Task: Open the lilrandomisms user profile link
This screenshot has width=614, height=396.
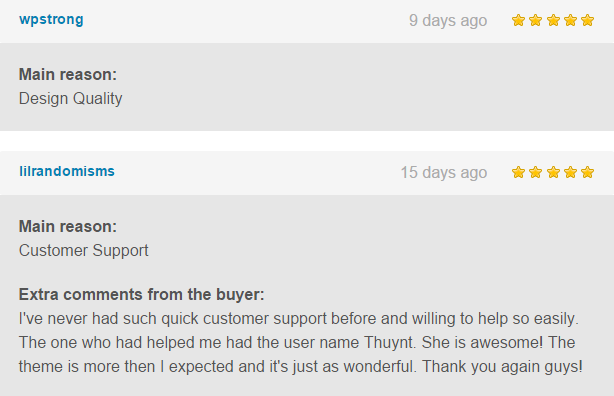Action: tap(67, 171)
